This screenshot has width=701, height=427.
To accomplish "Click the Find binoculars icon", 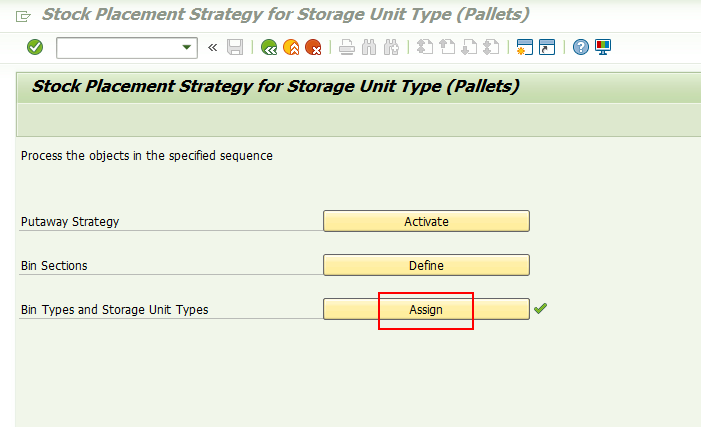I will [x=369, y=47].
